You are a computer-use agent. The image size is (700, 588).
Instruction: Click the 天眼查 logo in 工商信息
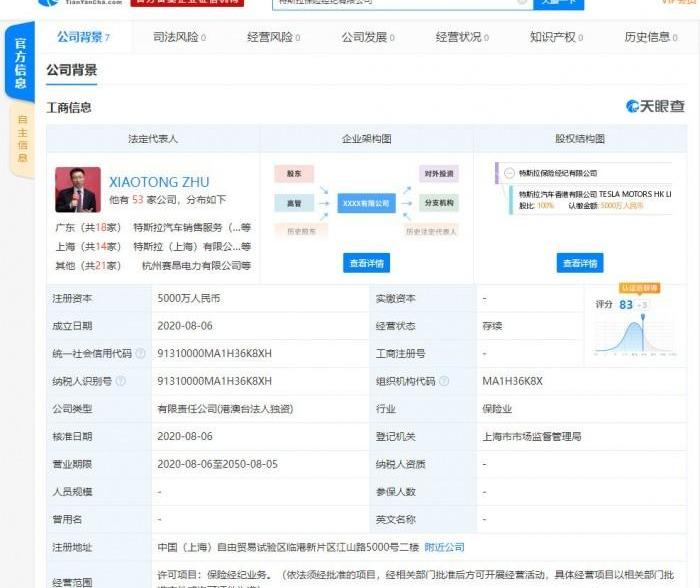point(655,106)
